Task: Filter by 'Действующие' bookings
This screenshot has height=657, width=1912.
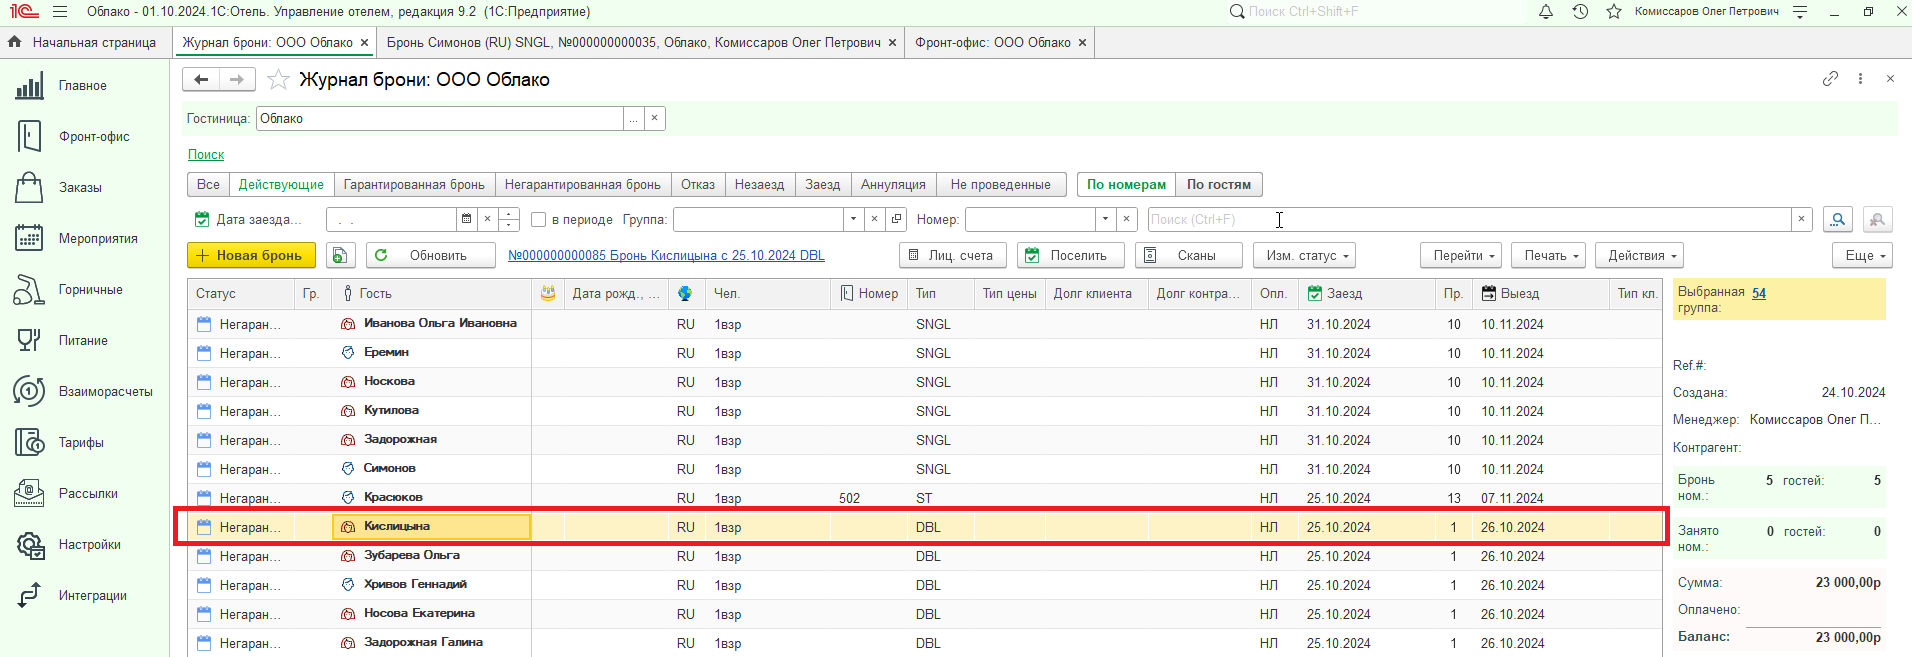Action: click(x=281, y=185)
